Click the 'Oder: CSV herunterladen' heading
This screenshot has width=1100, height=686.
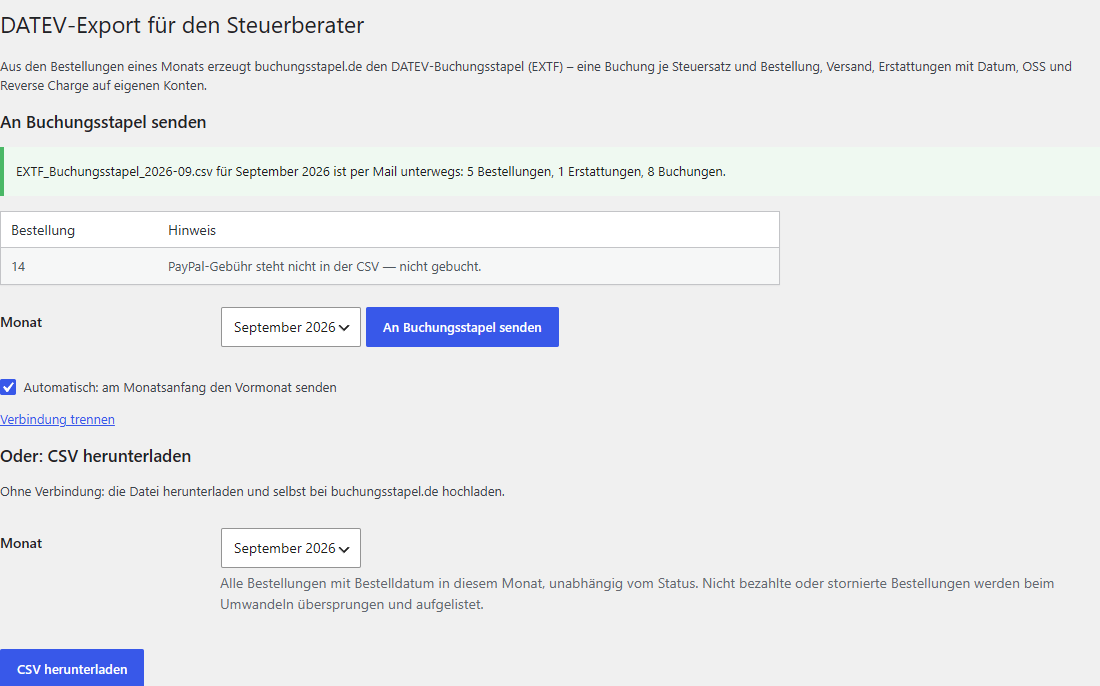(x=95, y=456)
